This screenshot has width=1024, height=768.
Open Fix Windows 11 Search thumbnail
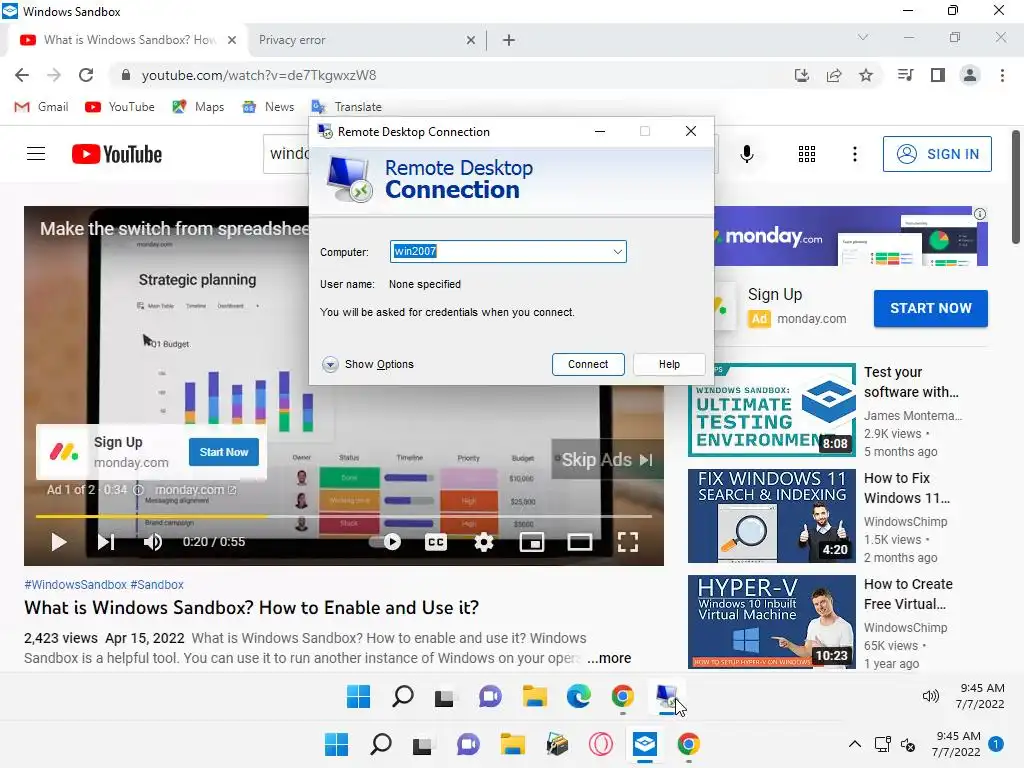point(771,515)
